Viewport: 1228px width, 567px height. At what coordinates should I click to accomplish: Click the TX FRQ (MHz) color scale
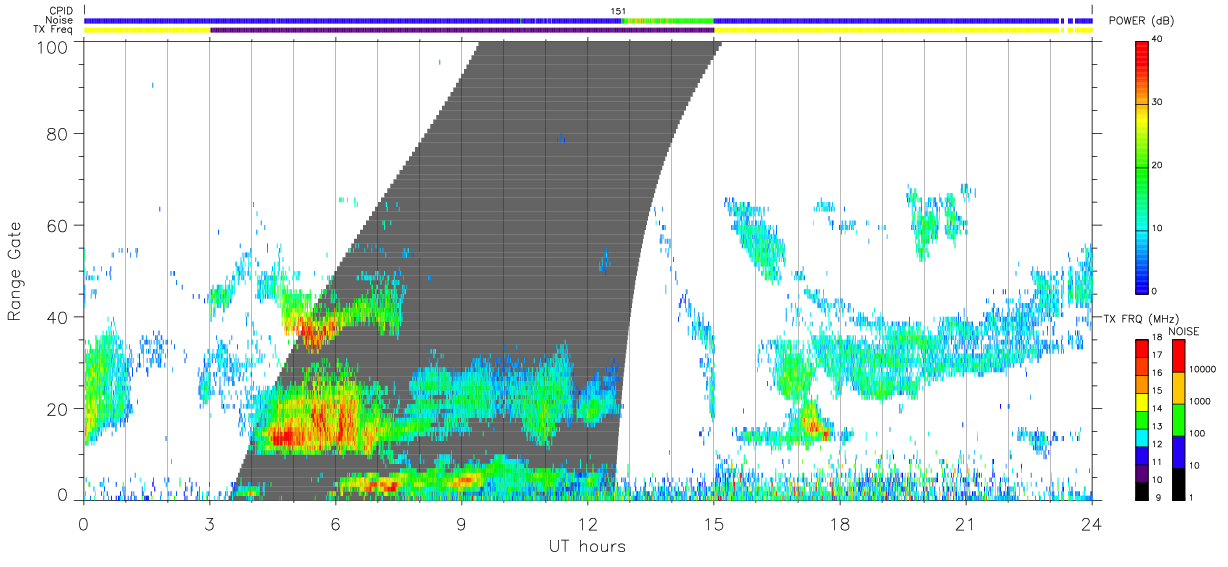(x=1142, y=418)
